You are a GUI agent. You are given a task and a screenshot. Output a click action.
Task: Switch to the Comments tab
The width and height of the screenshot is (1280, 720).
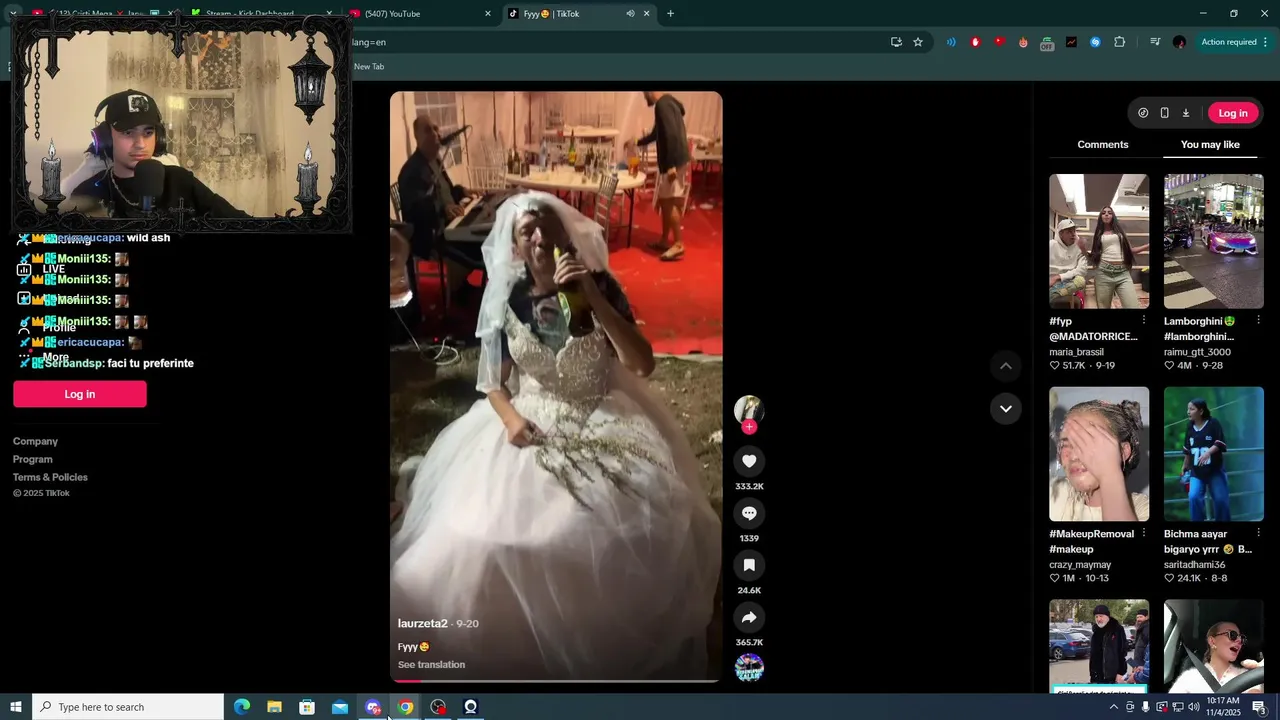tap(1103, 145)
